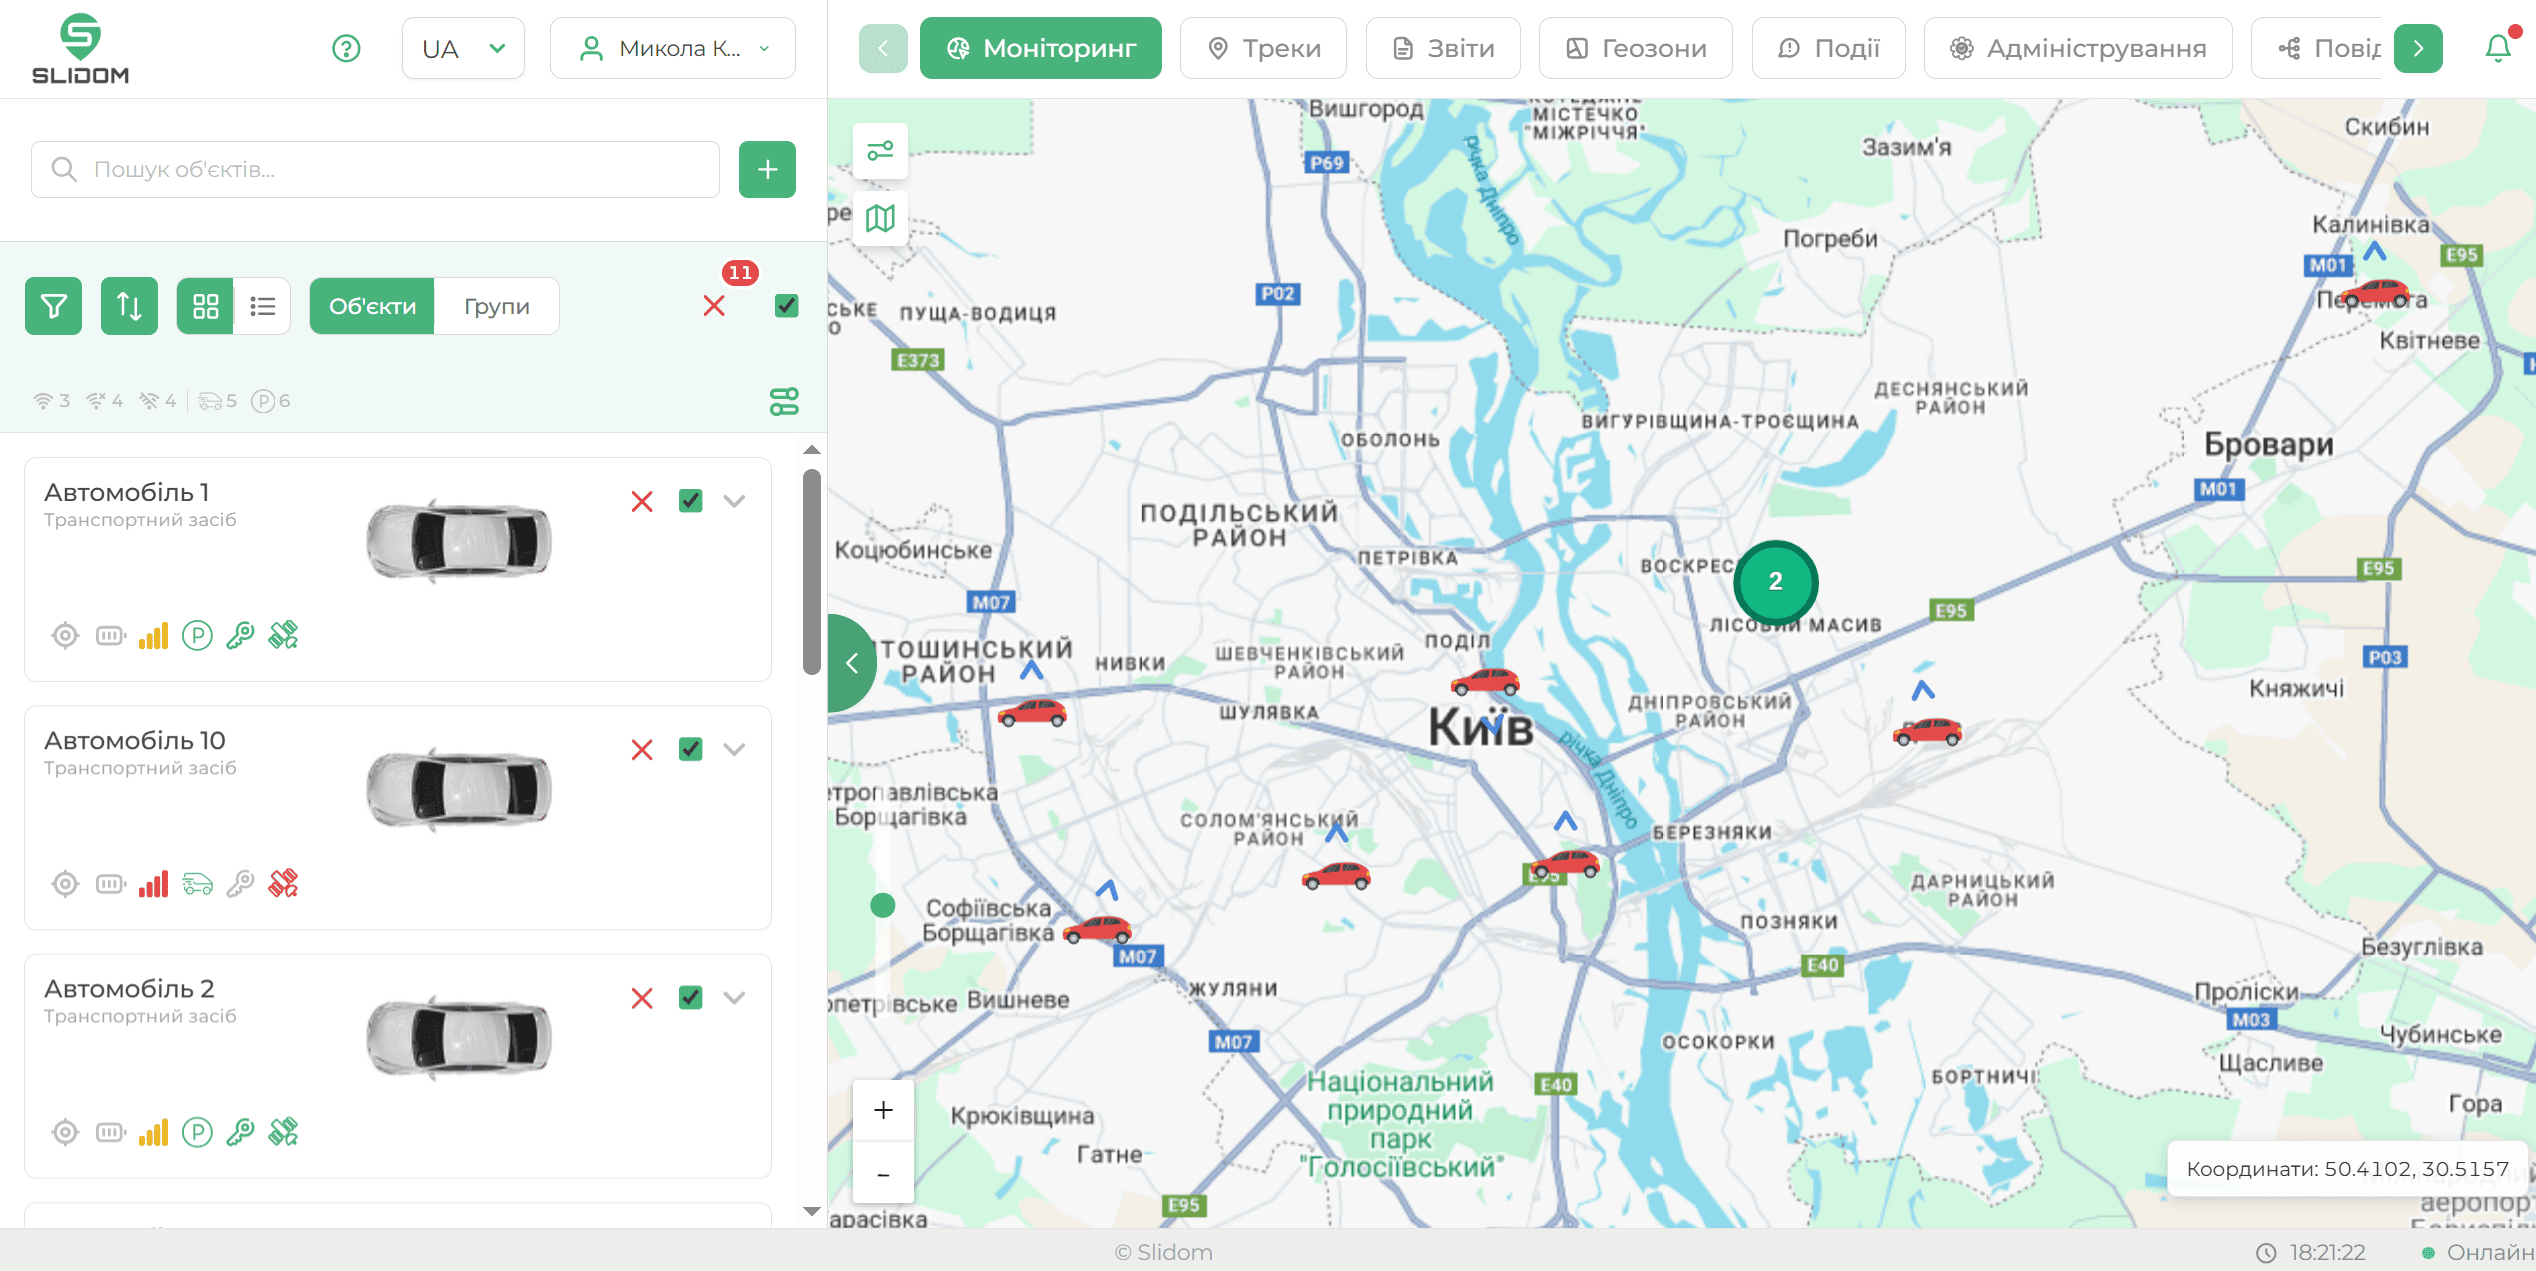Switch to list view icon
2536x1271 pixels.
[263, 306]
